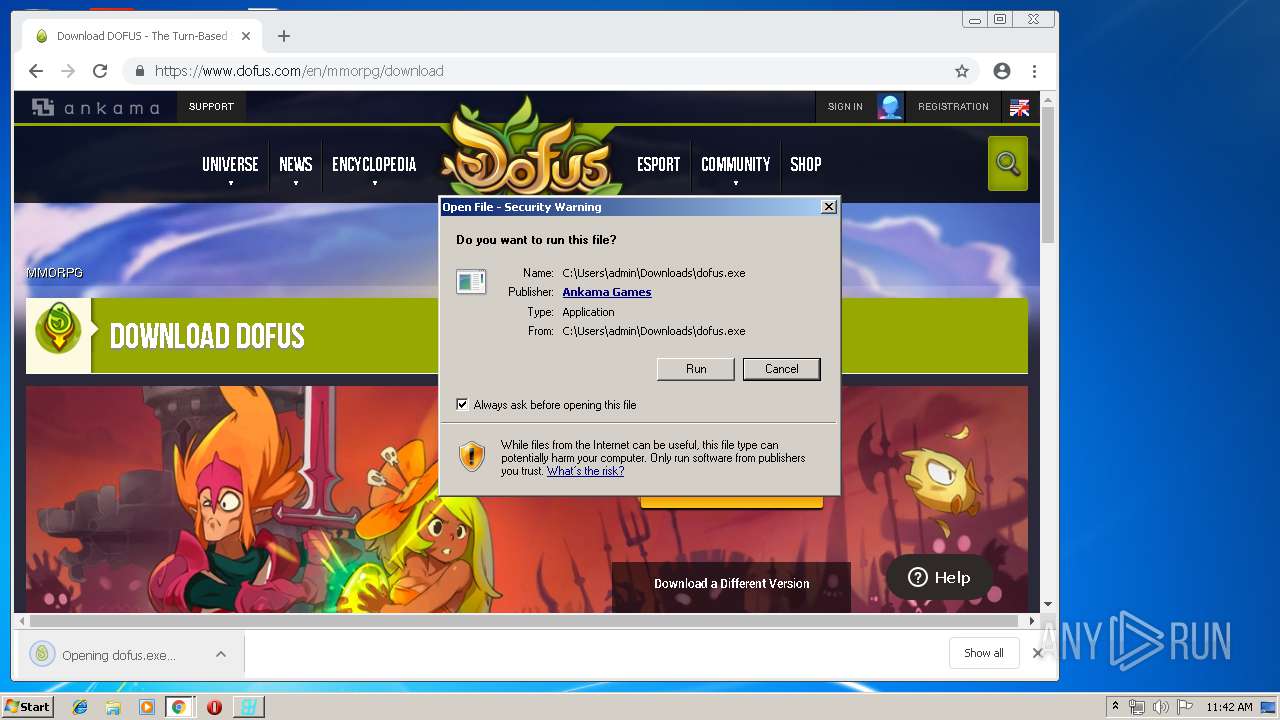1280x720 pixels.
Task: Click the MMORPG breadcrumb text
Action: click(x=55, y=272)
